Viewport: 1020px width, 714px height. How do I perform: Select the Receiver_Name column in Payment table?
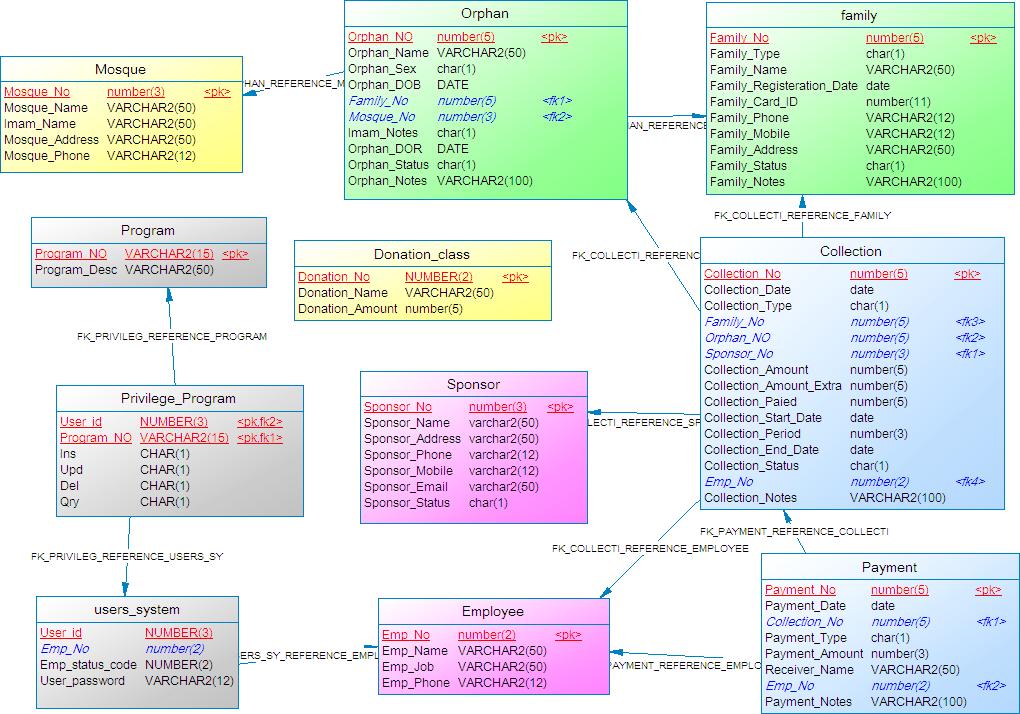(x=809, y=670)
